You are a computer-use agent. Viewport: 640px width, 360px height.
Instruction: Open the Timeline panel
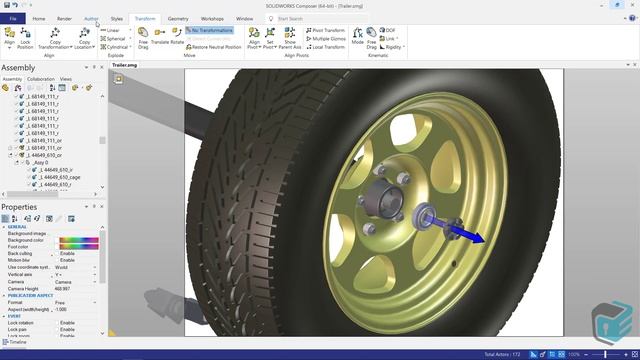14,342
